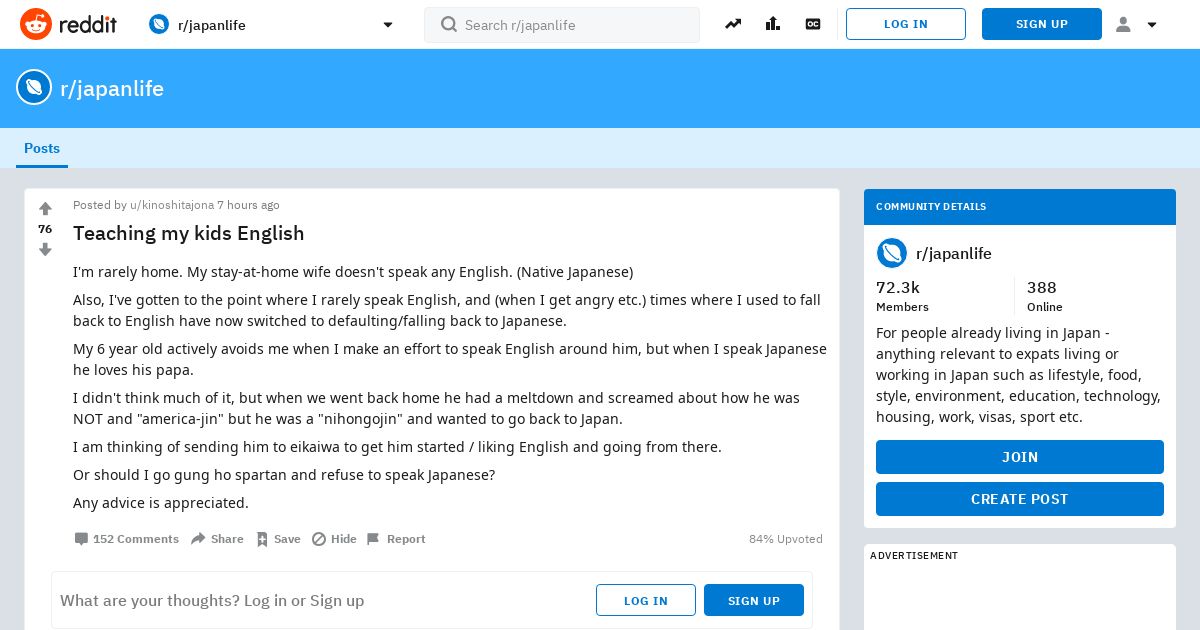Share the post using arrow icon

point(217,539)
